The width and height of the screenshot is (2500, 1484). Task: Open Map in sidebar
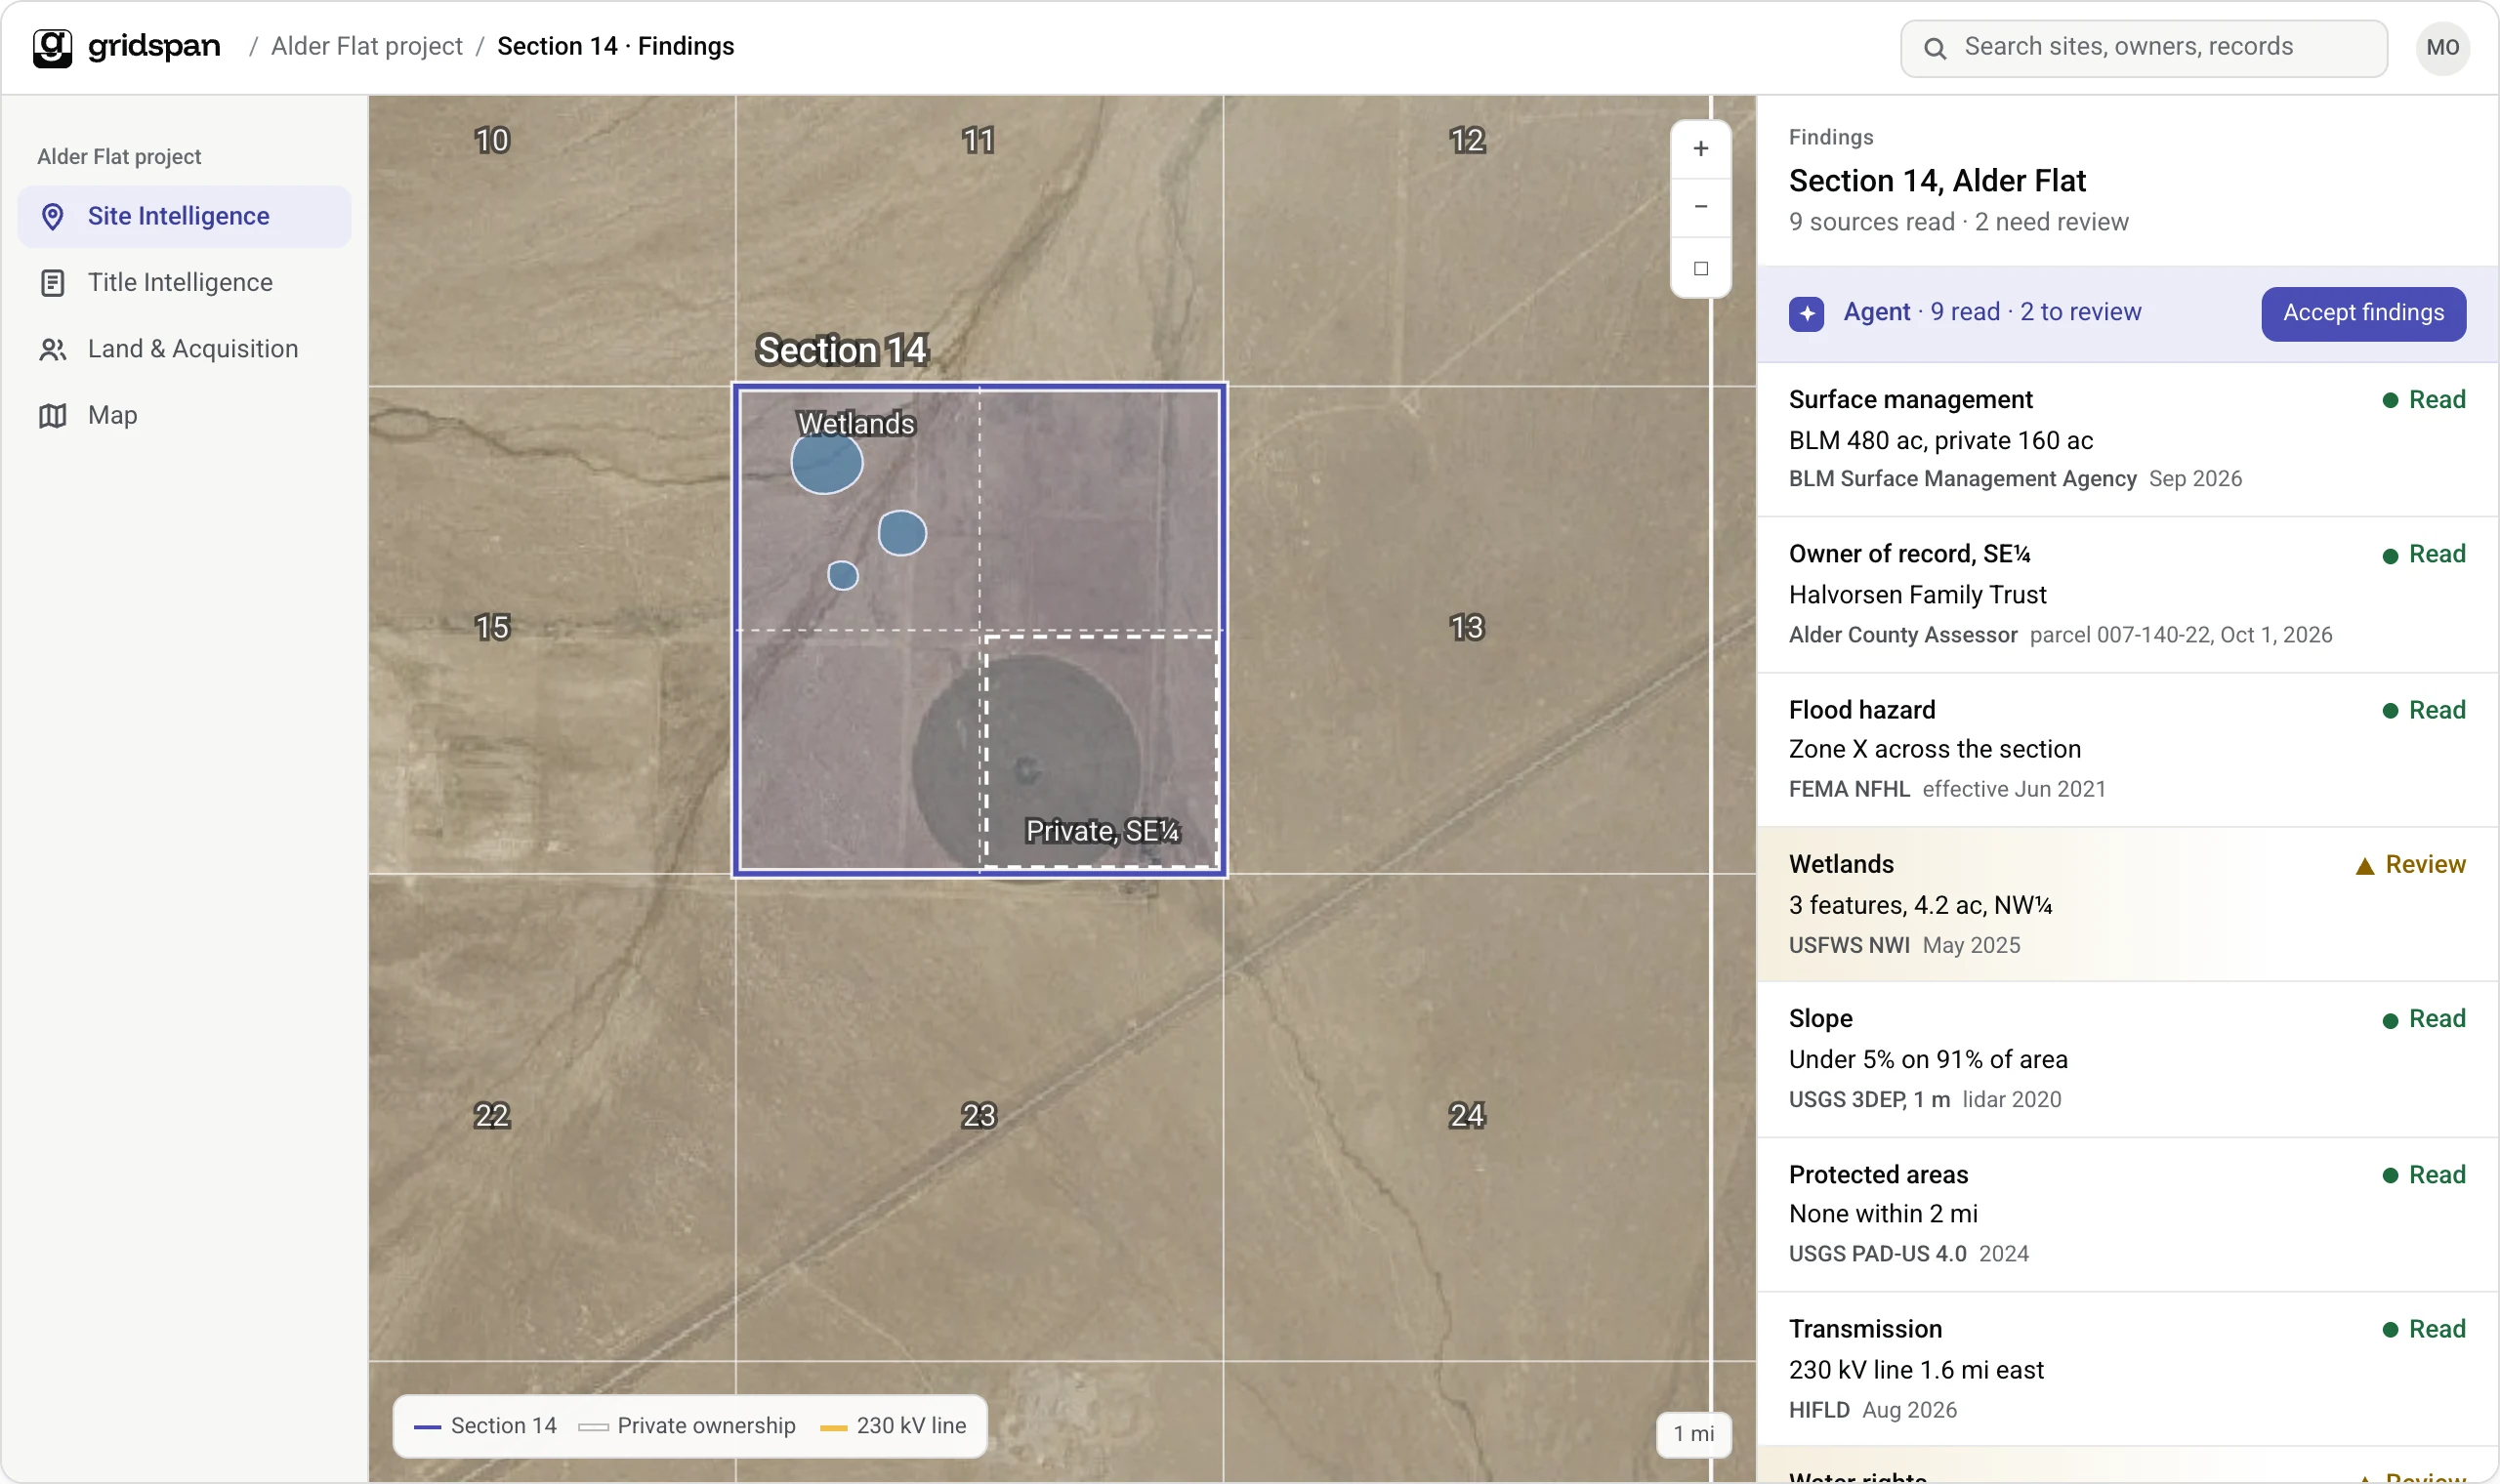(184, 415)
